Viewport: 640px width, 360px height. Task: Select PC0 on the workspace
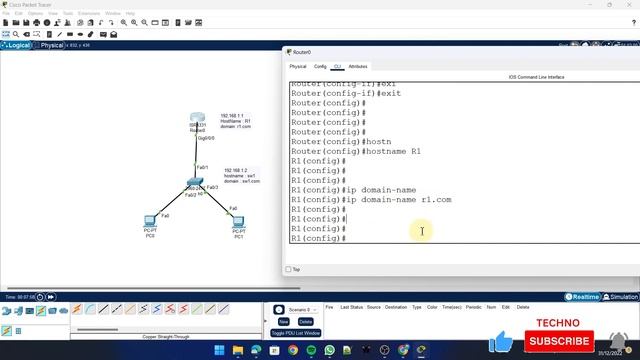tap(150, 221)
